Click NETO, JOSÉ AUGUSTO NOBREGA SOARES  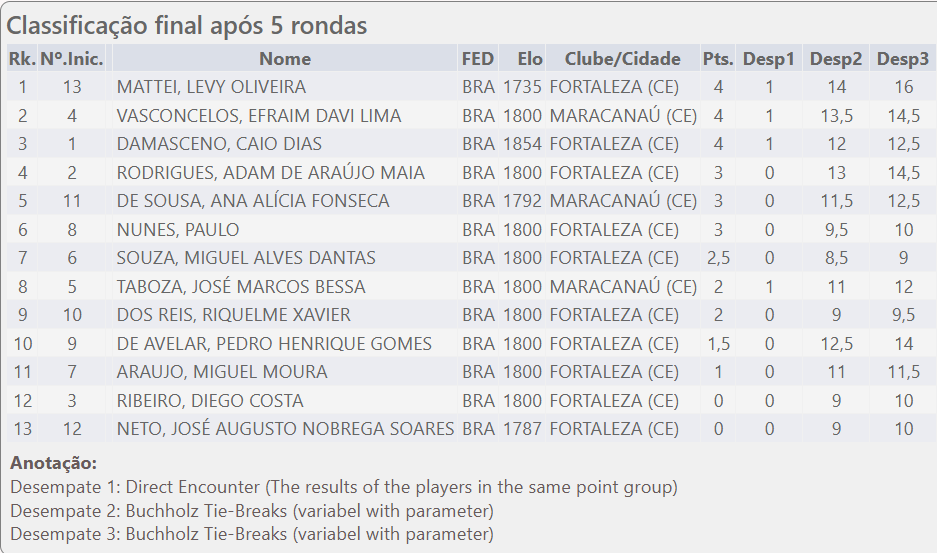pyautogui.click(x=285, y=429)
